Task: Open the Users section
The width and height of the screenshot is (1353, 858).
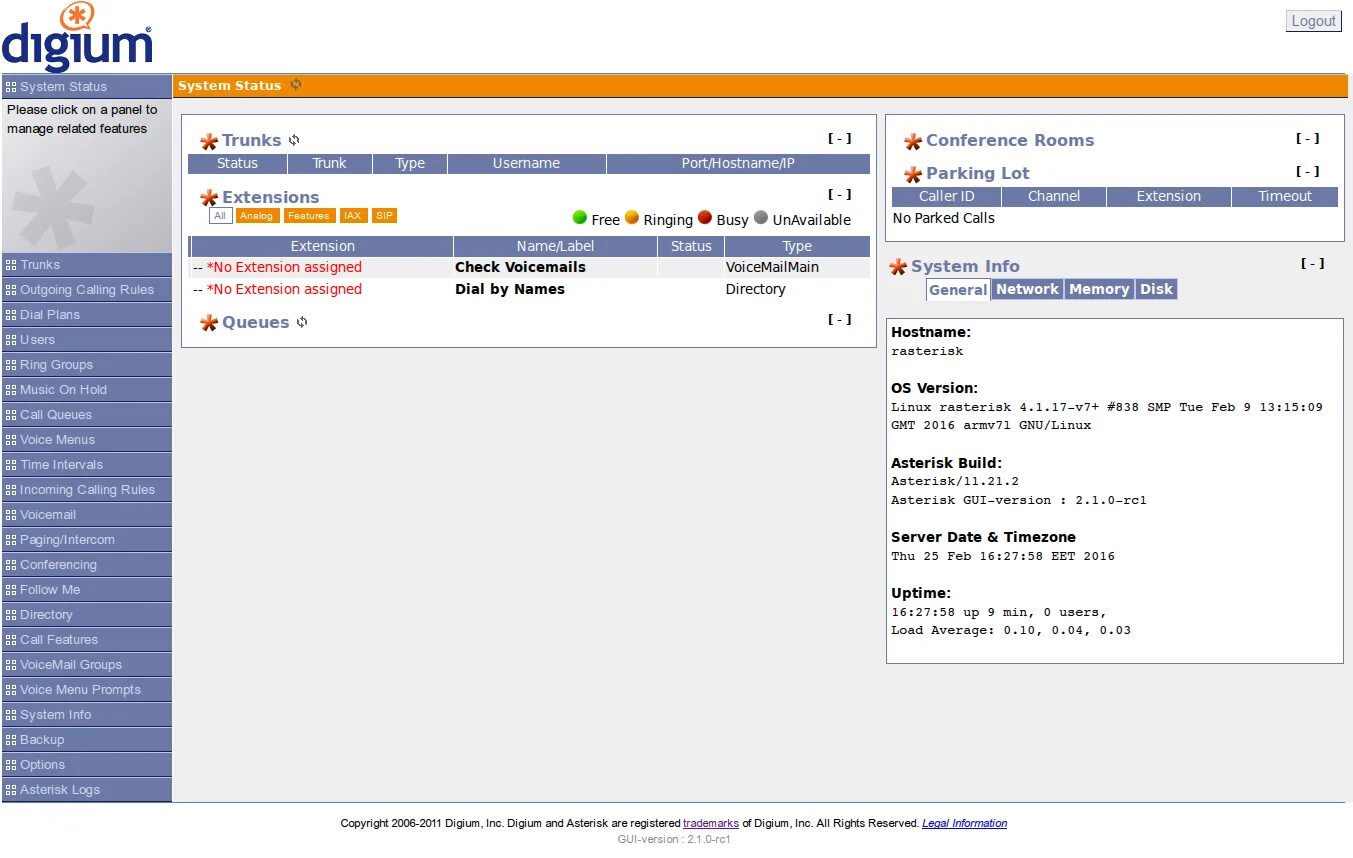Action: tap(86, 340)
